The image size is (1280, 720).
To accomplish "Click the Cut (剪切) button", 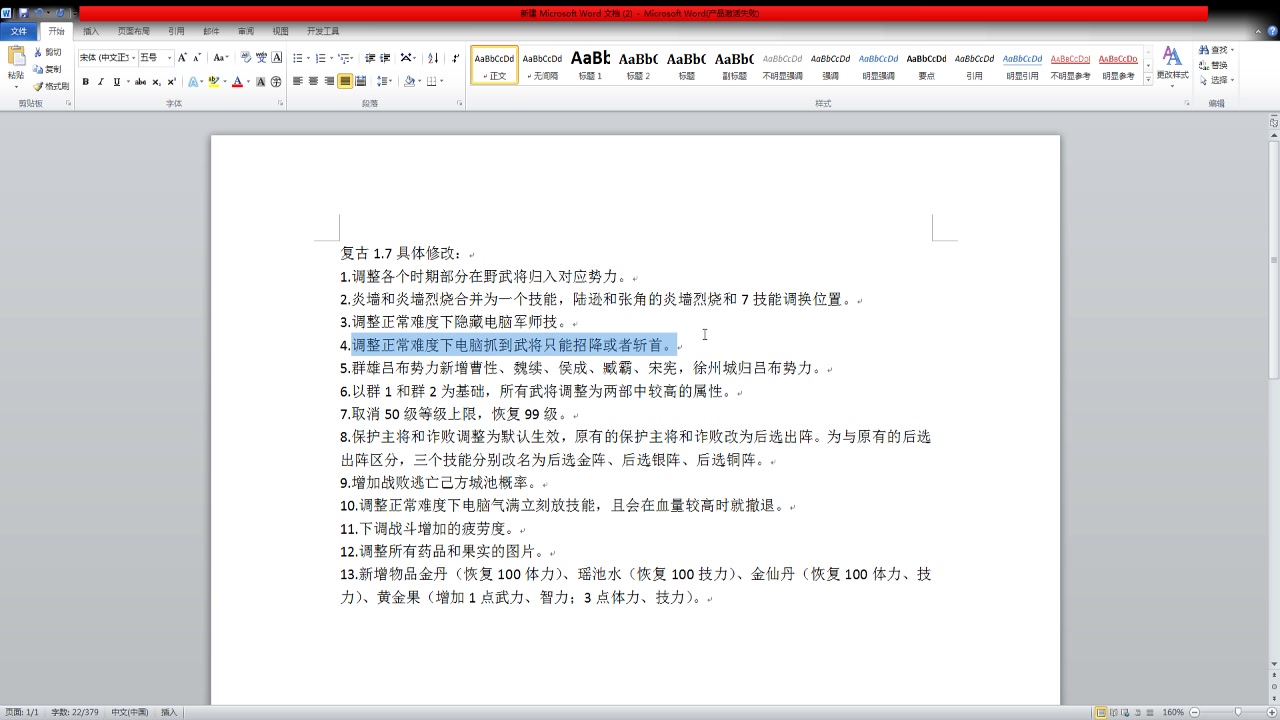I will 48,52.
